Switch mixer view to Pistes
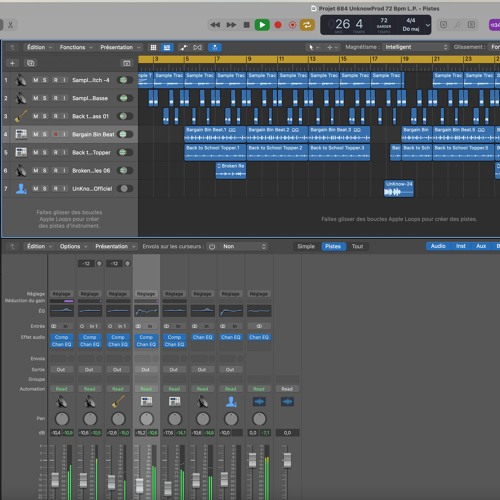 (x=333, y=246)
